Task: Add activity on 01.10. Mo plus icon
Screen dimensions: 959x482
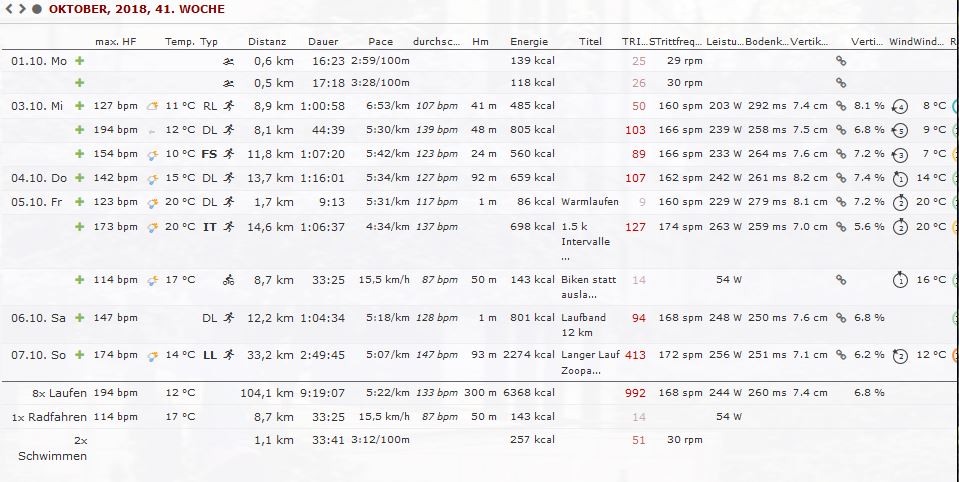Action: (79, 61)
